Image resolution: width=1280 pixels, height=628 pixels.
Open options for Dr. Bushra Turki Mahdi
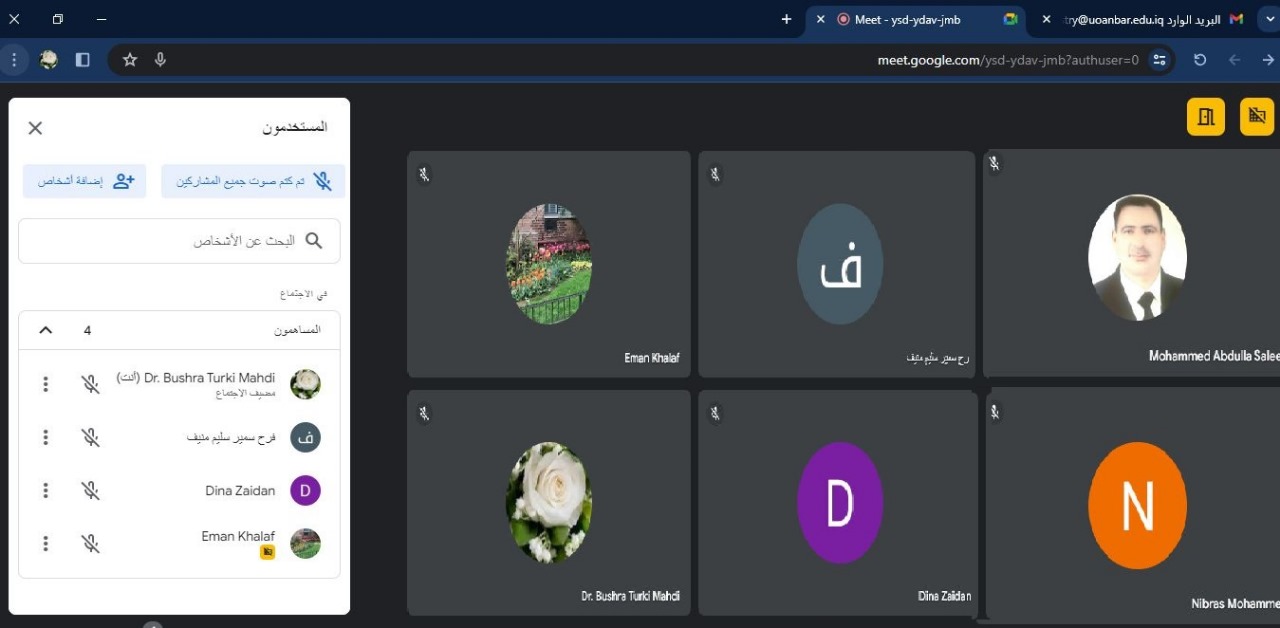(45, 384)
